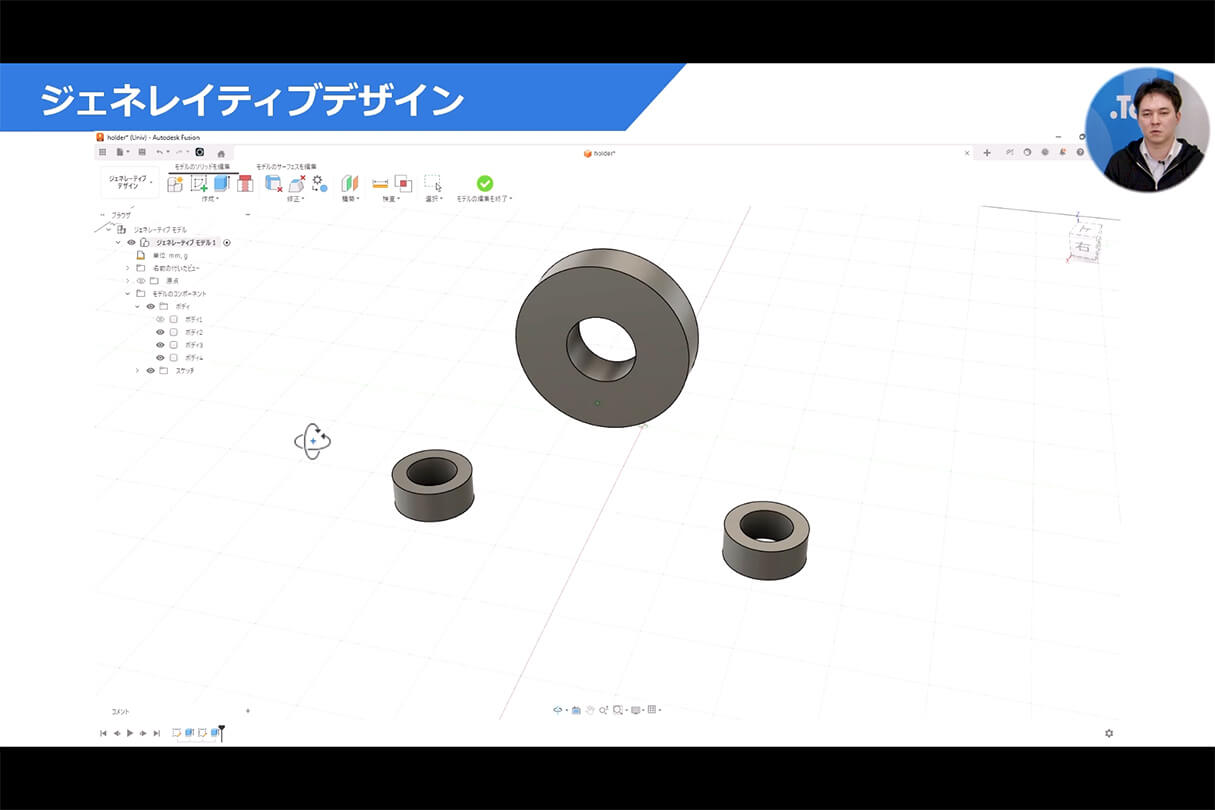Click the redo arrow icon

pyautogui.click(x=179, y=152)
